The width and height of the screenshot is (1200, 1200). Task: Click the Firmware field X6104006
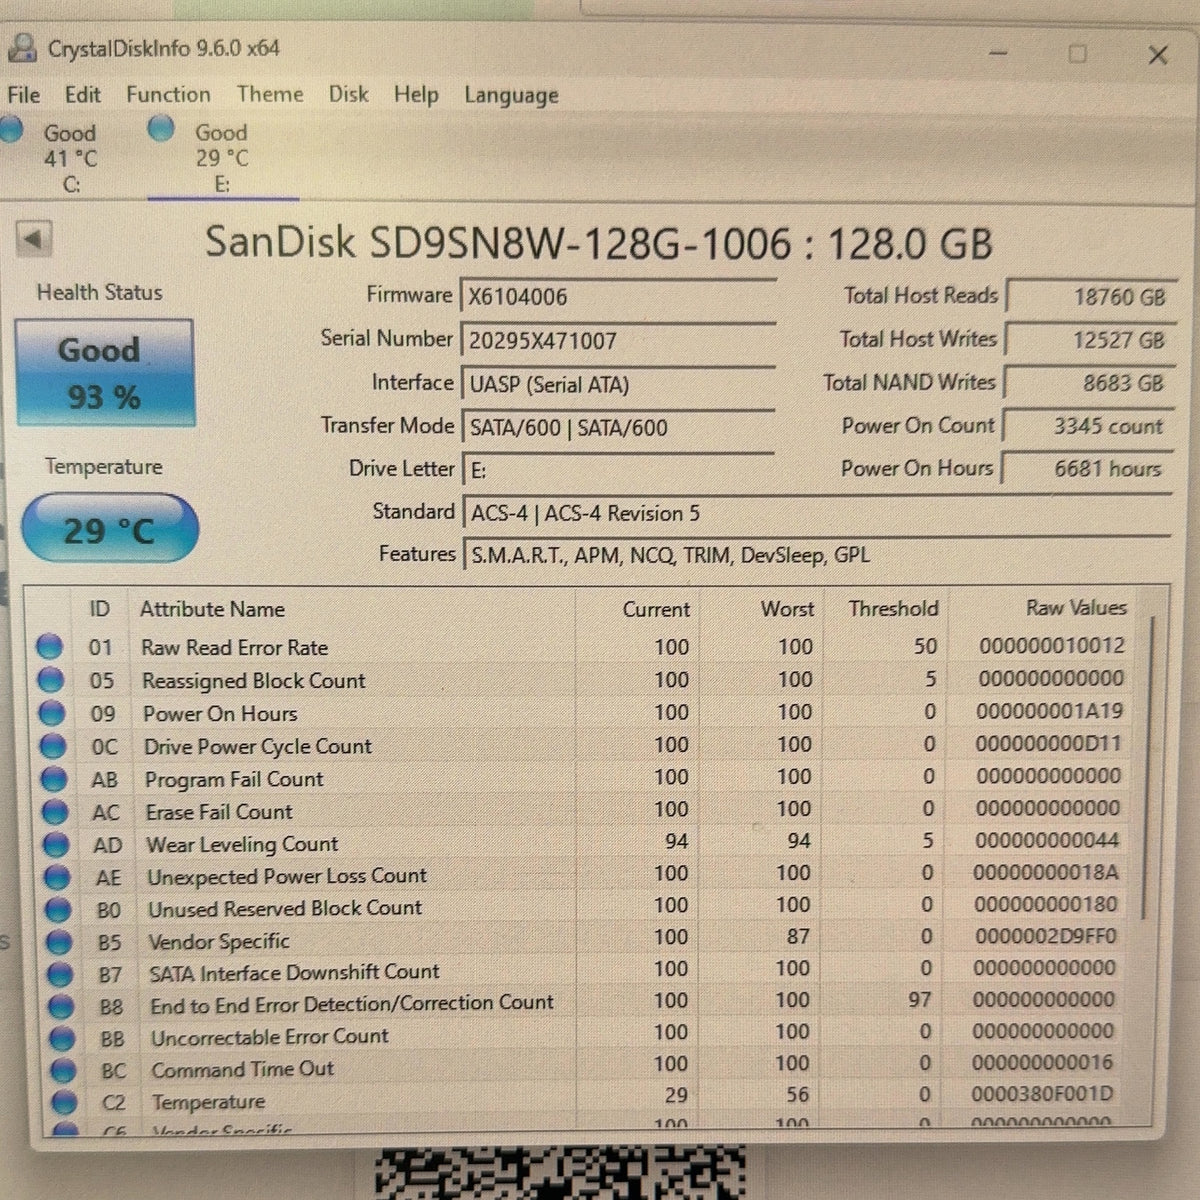coord(617,297)
